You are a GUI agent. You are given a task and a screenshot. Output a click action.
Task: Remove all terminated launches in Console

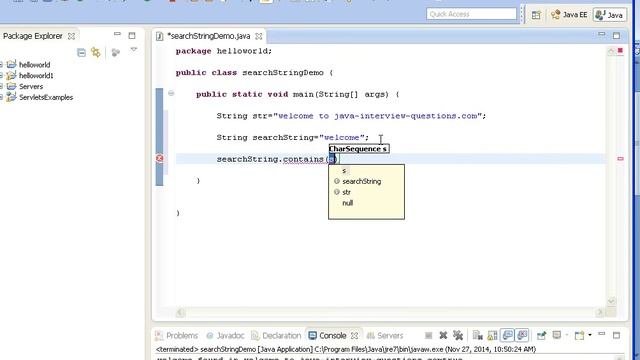(458, 336)
